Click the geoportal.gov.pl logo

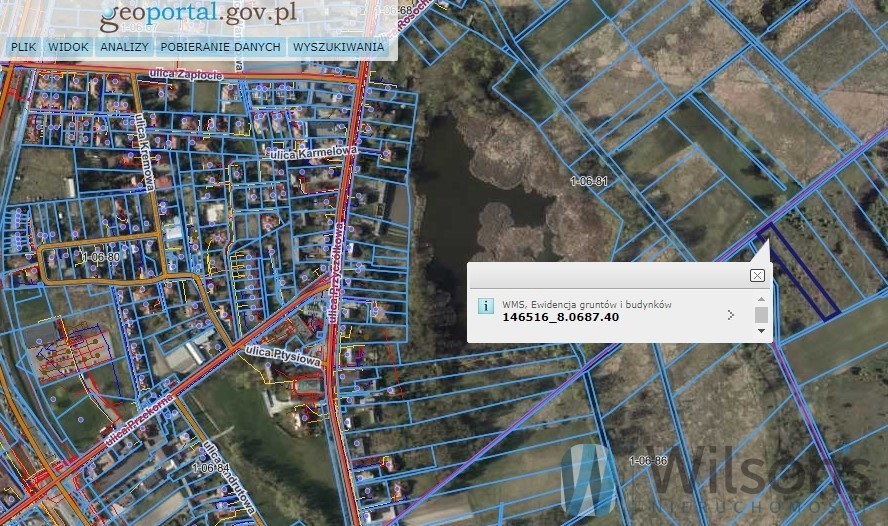point(198,17)
